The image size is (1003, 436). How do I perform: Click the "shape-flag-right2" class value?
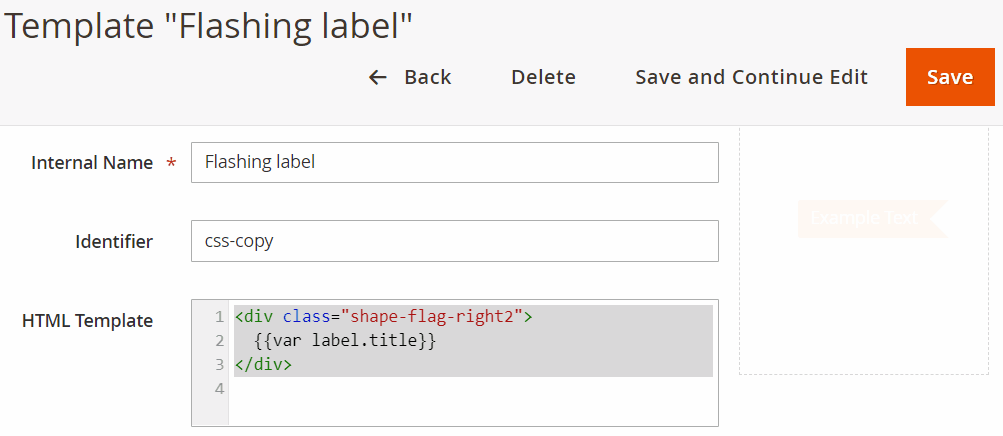pos(432,317)
